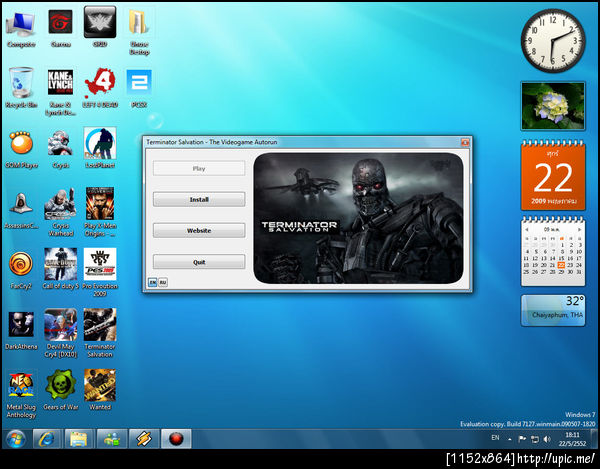Select highlighted day 22 in month calendar
The height and width of the screenshot is (469, 600).
(561, 265)
